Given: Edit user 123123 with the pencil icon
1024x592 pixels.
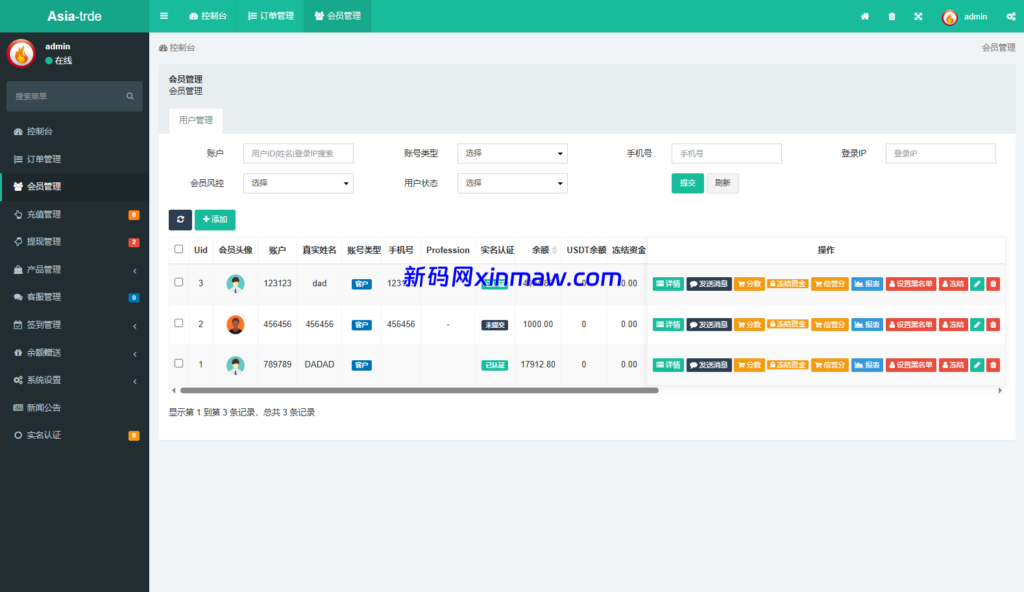Looking at the screenshot, I should tap(977, 284).
